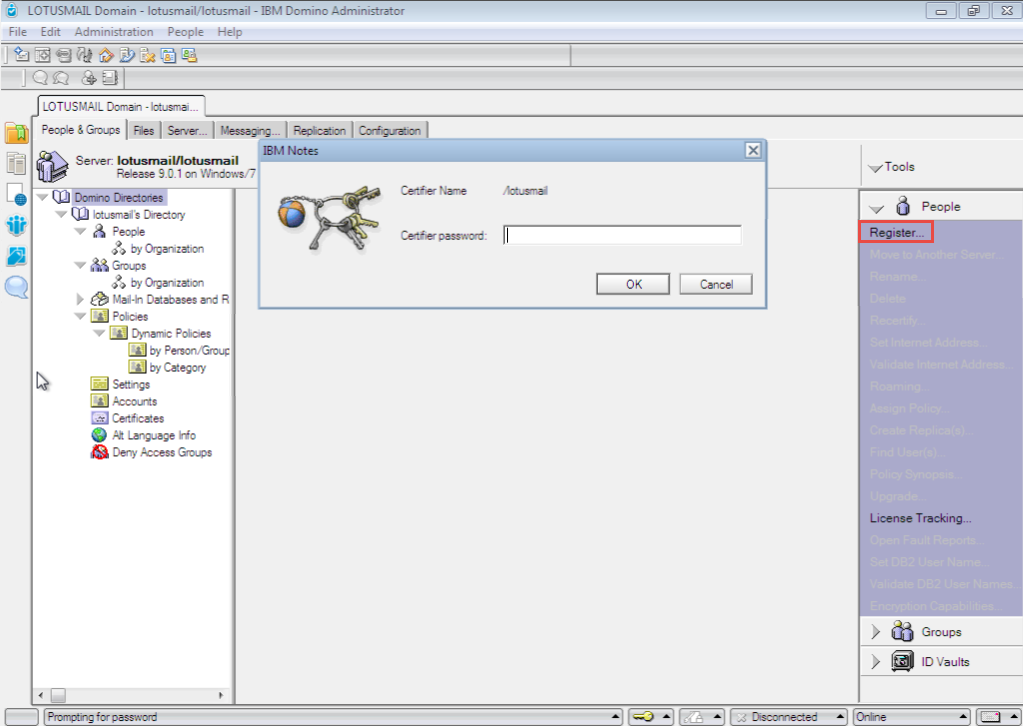
Task: Select Settings in the directory tree
Action: coord(131,384)
